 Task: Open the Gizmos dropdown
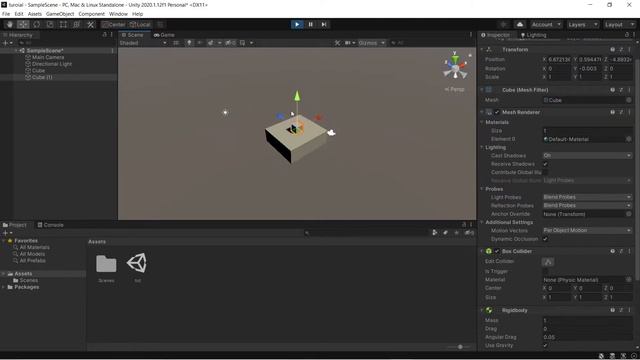coord(371,43)
